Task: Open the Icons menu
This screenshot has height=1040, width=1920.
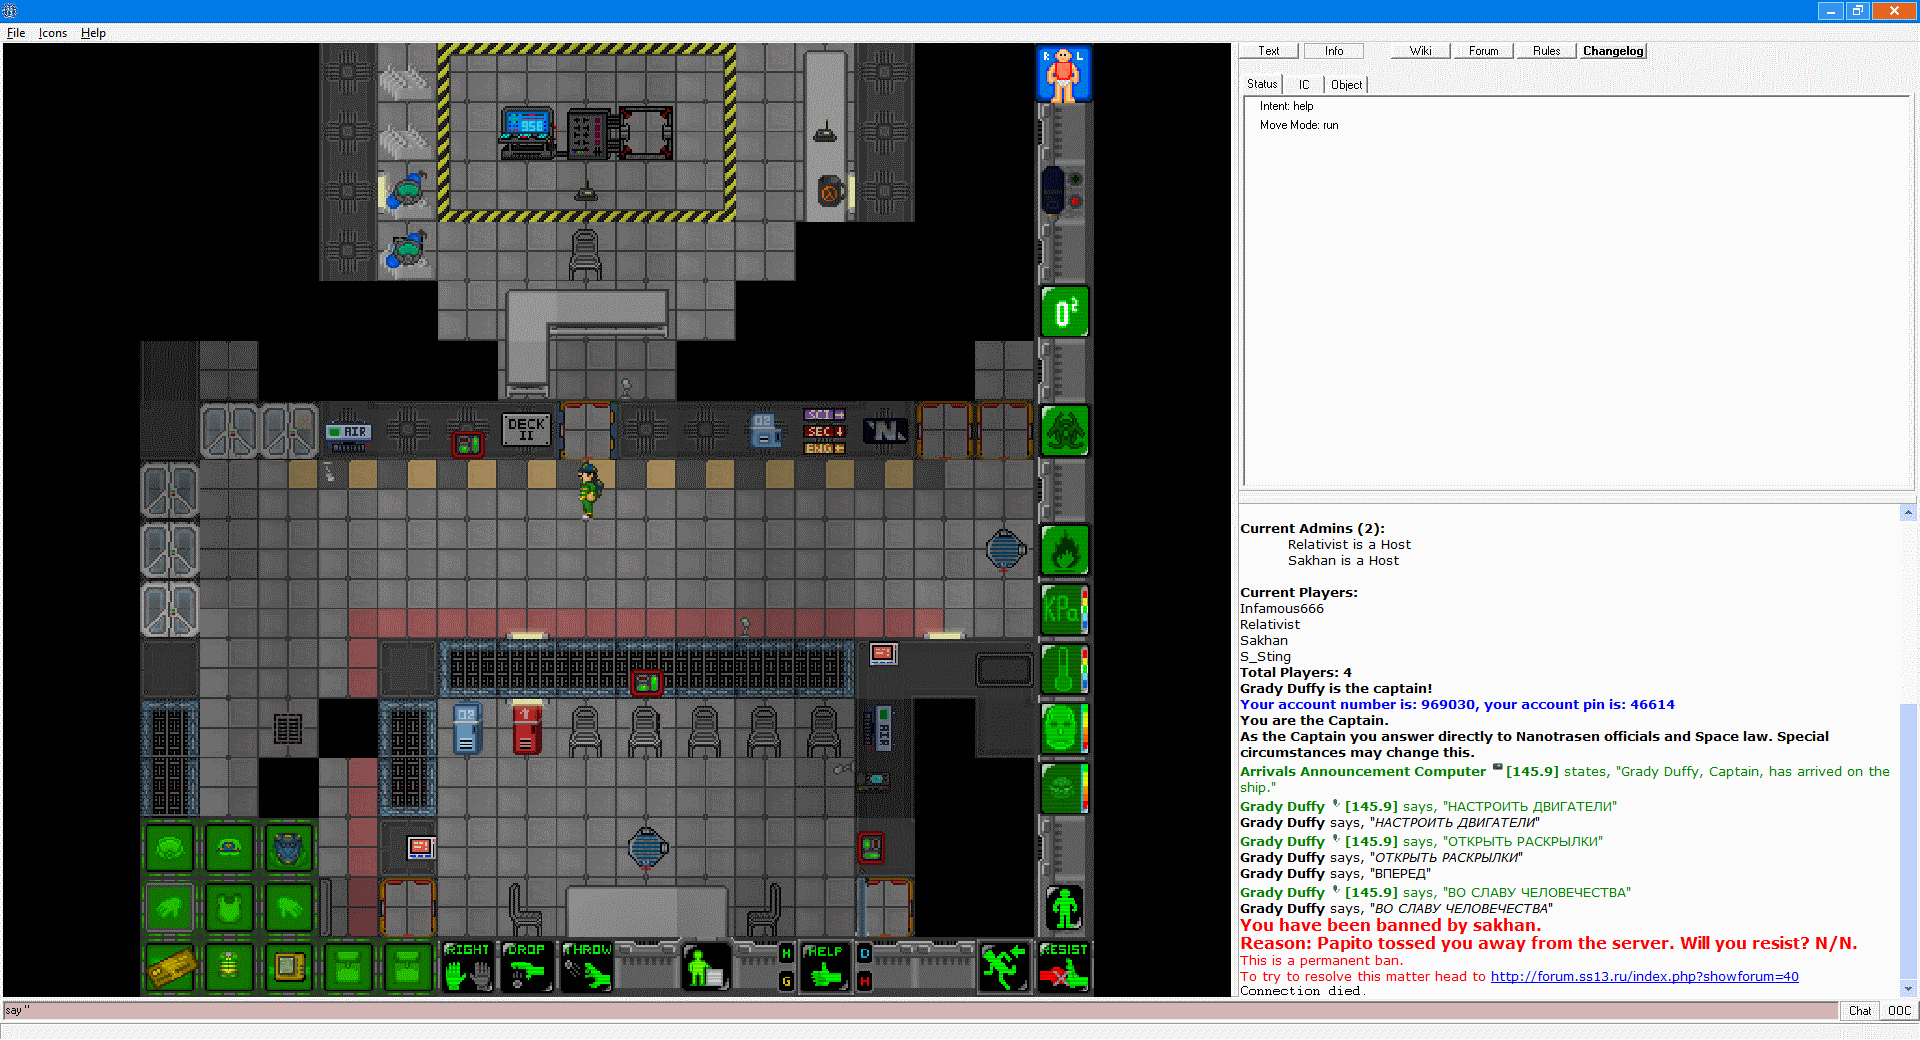Action: point(53,33)
